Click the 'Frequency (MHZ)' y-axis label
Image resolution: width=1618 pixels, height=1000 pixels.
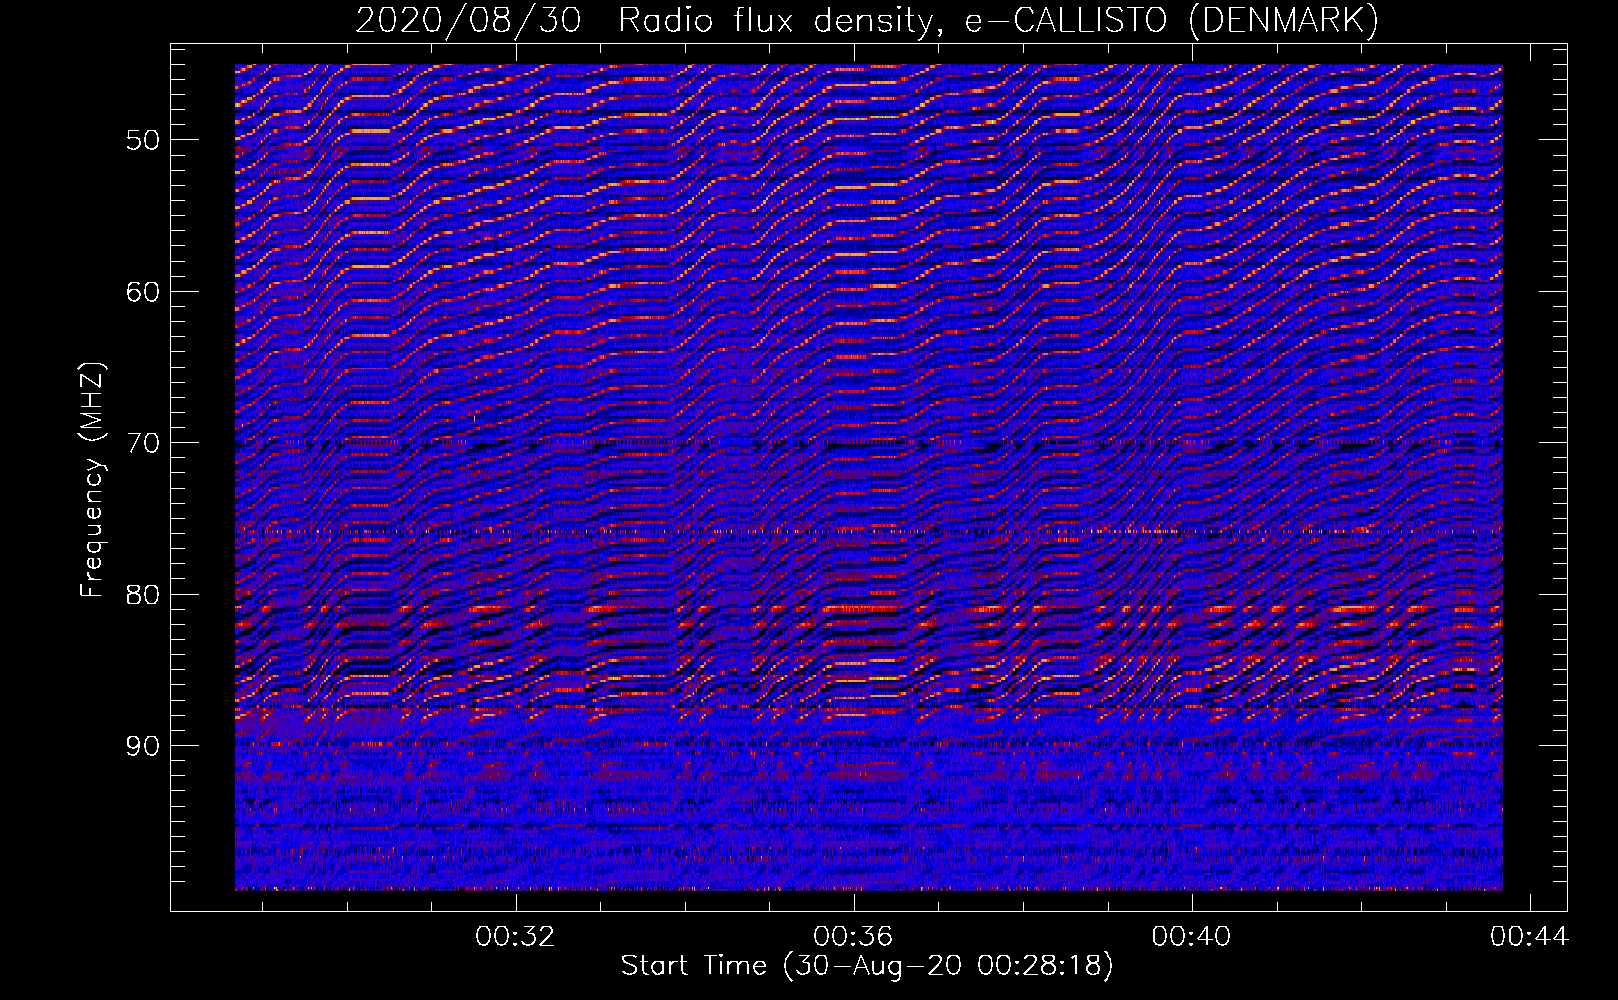click(x=92, y=480)
